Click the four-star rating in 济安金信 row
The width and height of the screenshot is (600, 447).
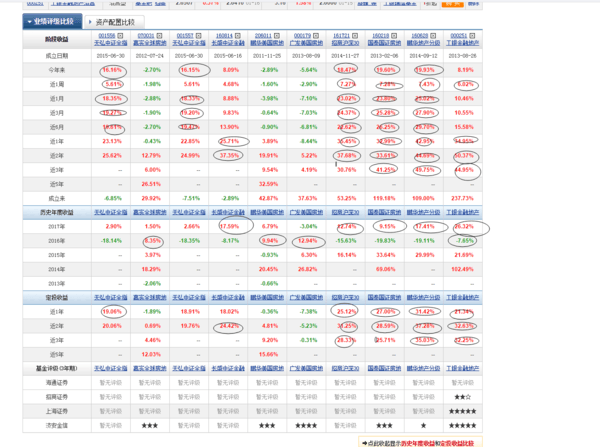306,426
